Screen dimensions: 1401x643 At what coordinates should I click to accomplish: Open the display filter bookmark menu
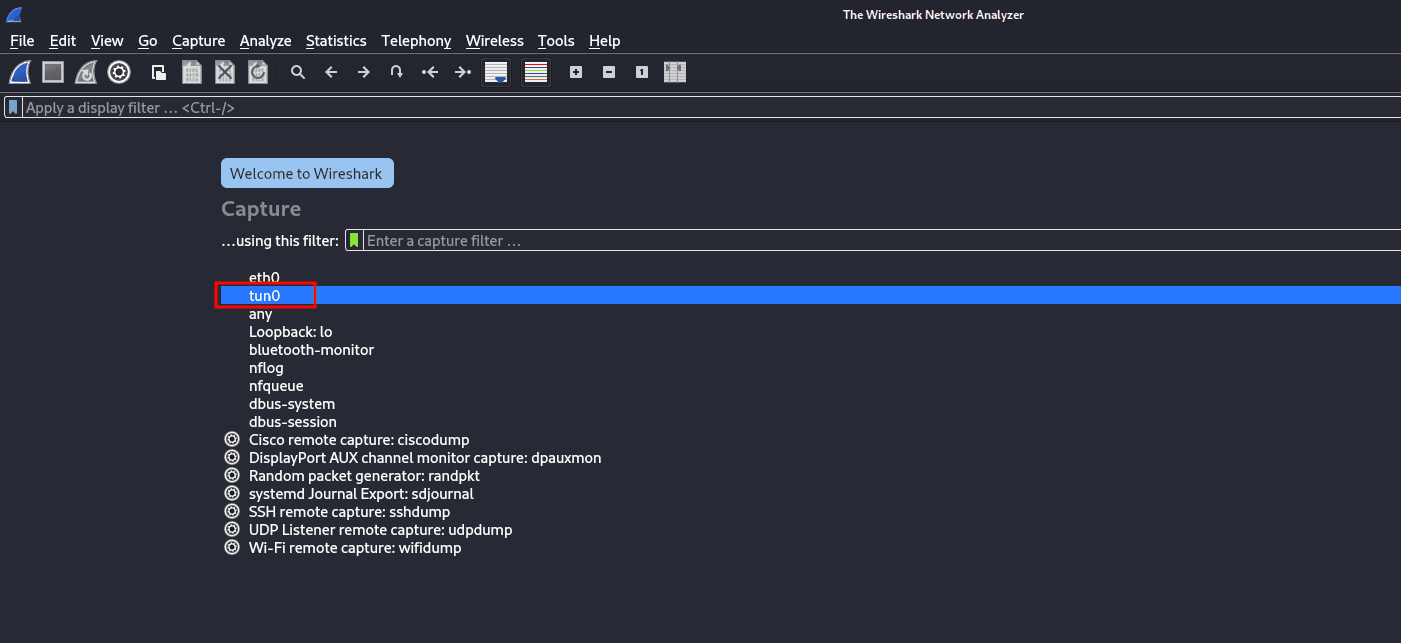[x=13, y=107]
